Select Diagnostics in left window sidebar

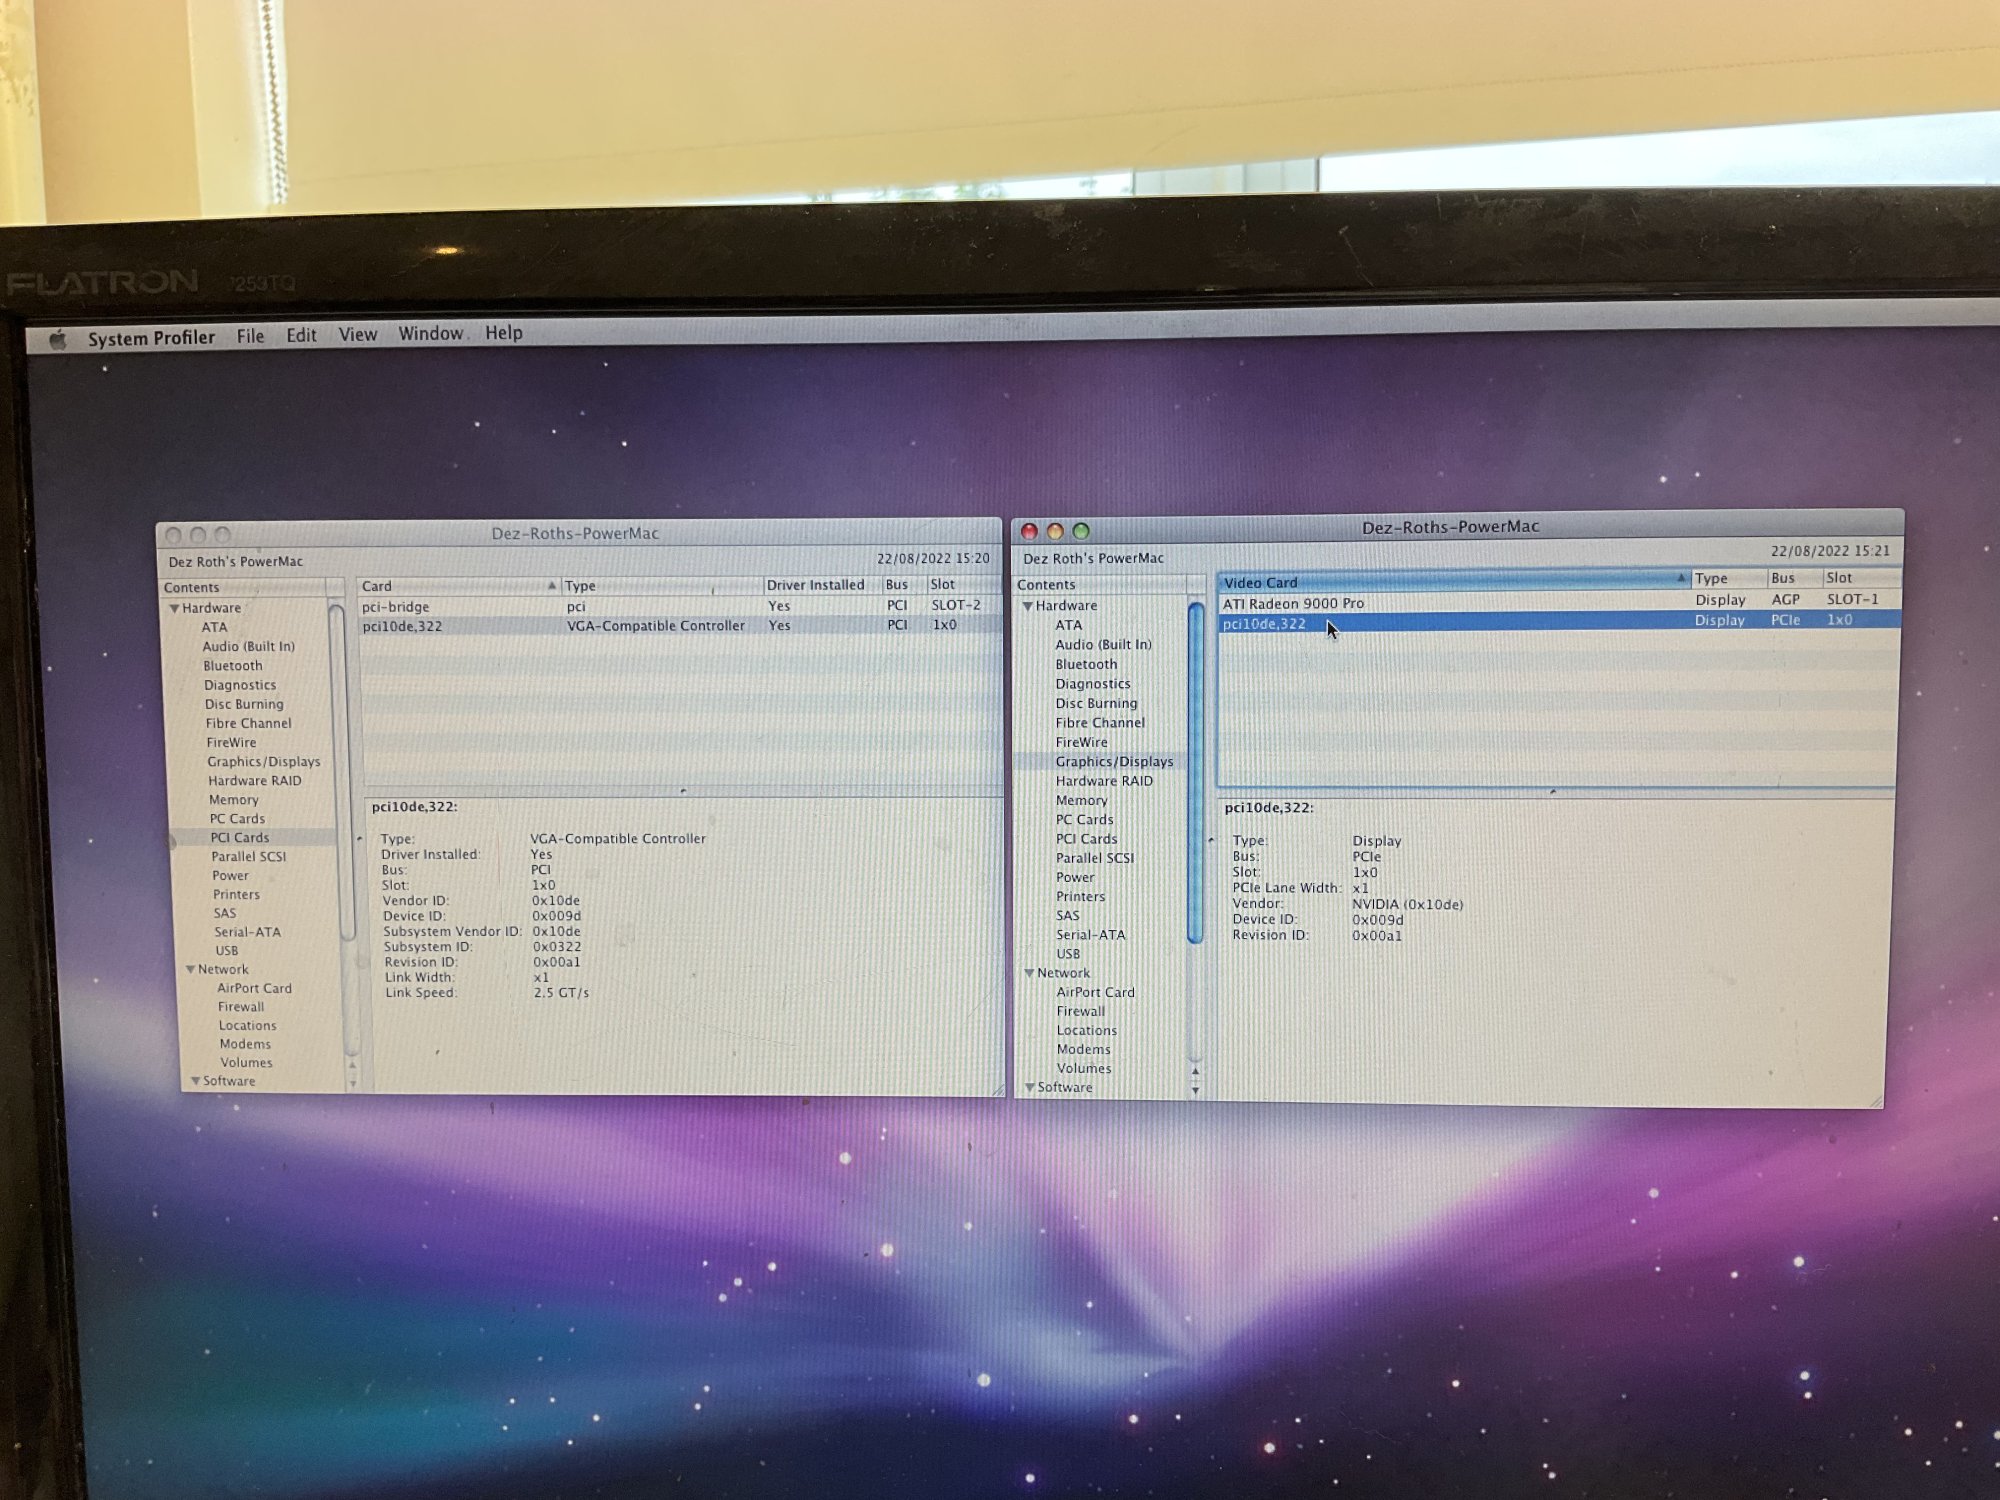tap(240, 685)
